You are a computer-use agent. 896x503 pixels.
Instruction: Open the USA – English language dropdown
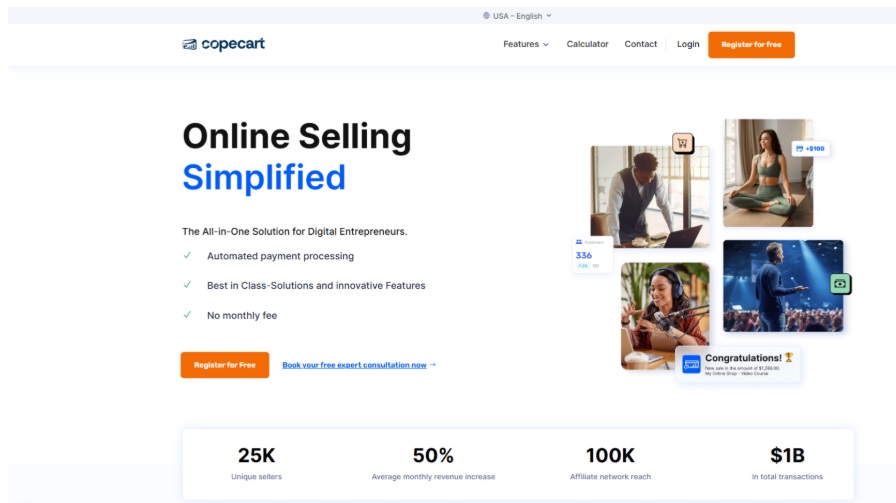point(517,16)
